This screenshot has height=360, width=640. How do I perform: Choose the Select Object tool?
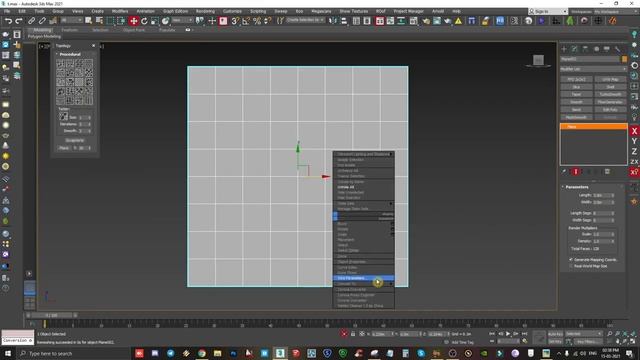tap(88, 21)
